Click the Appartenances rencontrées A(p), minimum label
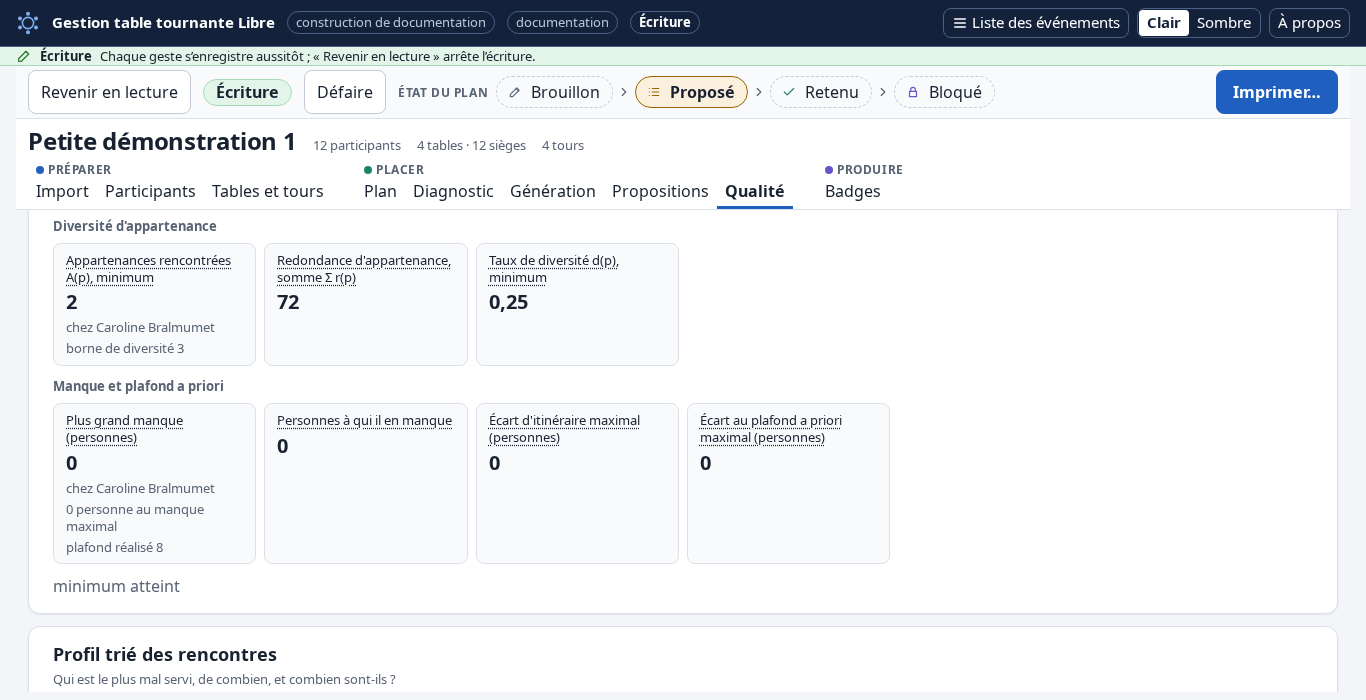This screenshot has width=1366, height=700. tap(148, 269)
